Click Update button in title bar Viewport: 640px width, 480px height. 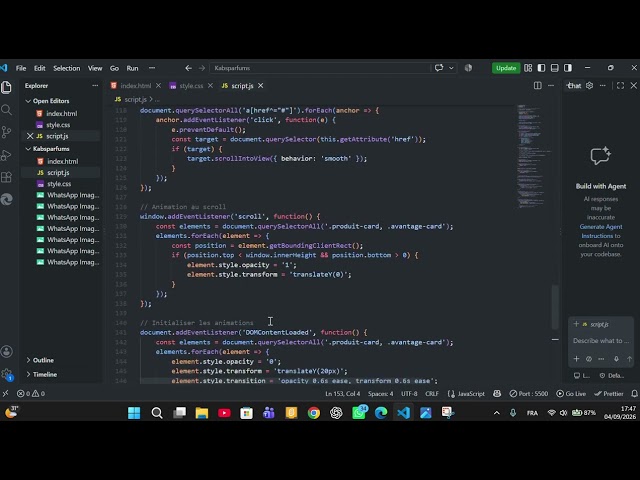[506, 68]
